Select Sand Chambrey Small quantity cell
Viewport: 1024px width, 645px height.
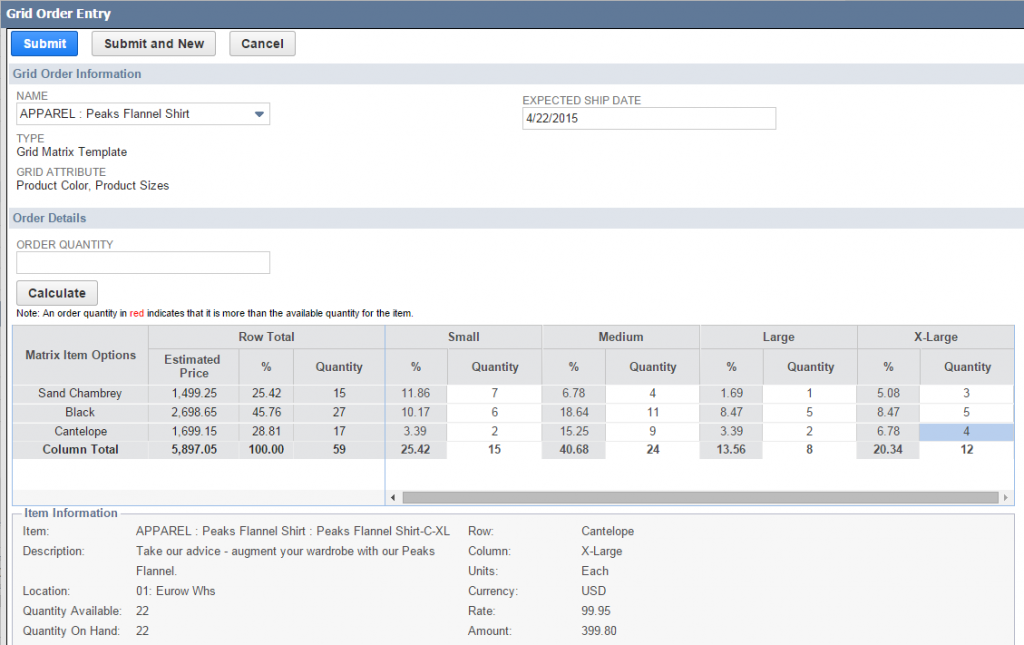pos(494,394)
